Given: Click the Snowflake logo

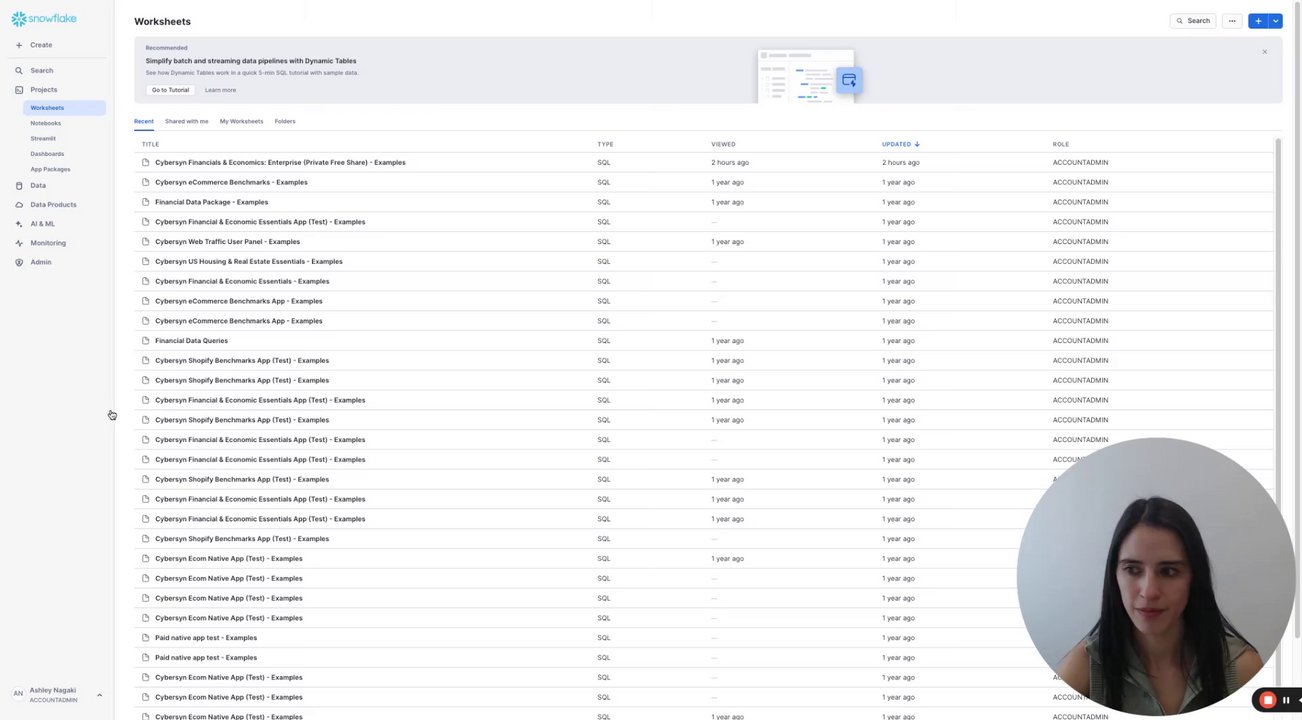Looking at the screenshot, I should [x=44, y=19].
